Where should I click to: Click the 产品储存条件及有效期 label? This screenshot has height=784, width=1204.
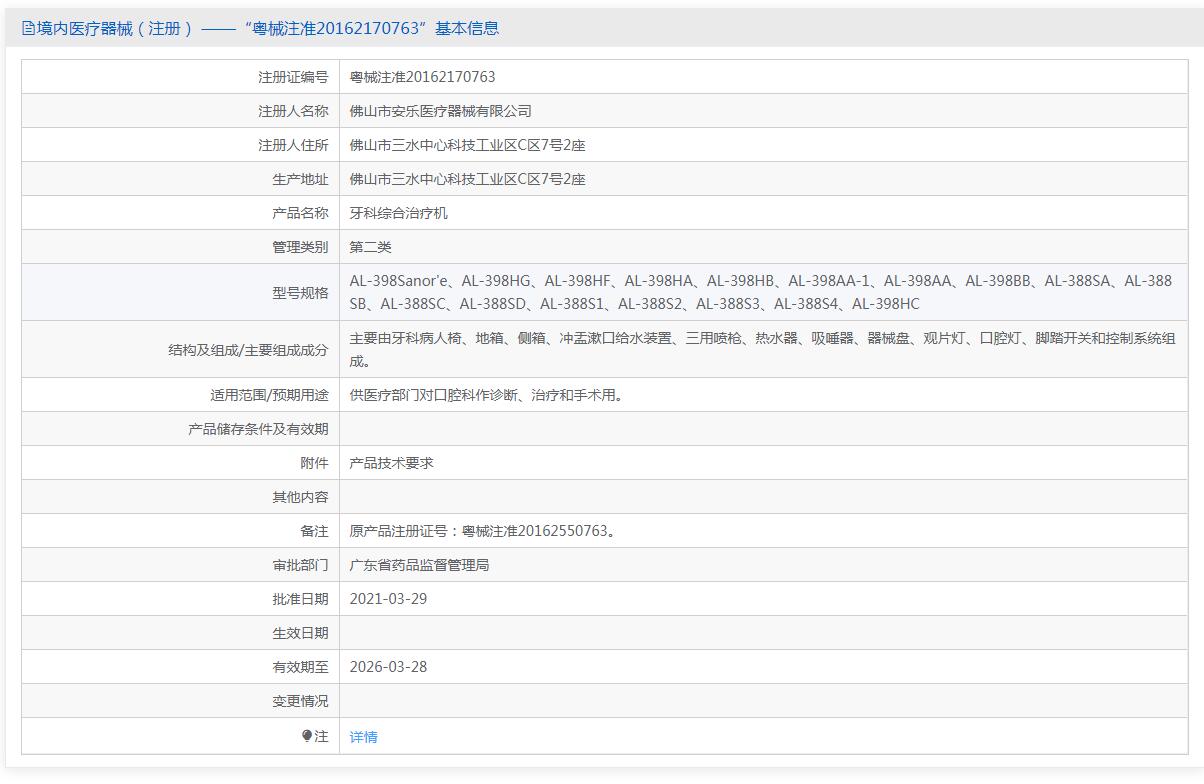[x=258, y=429]
